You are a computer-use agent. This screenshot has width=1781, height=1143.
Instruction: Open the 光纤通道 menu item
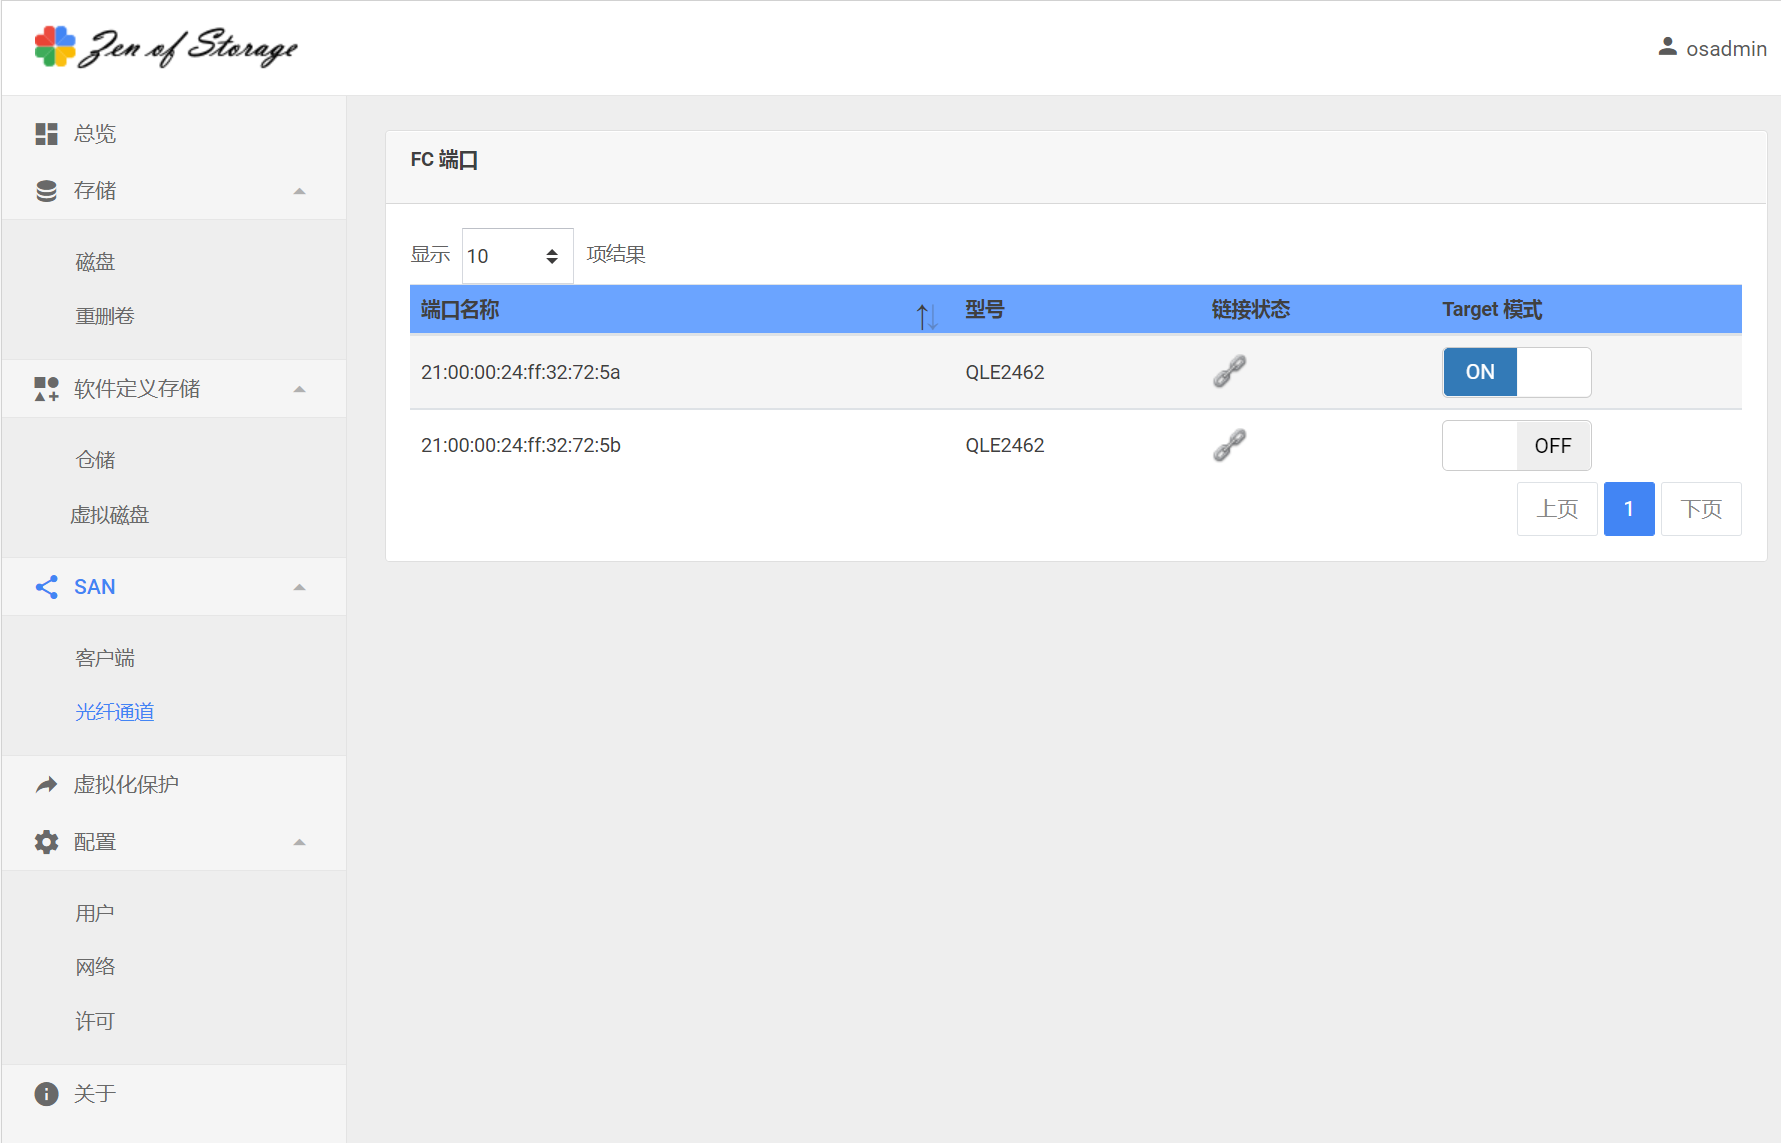115,712
